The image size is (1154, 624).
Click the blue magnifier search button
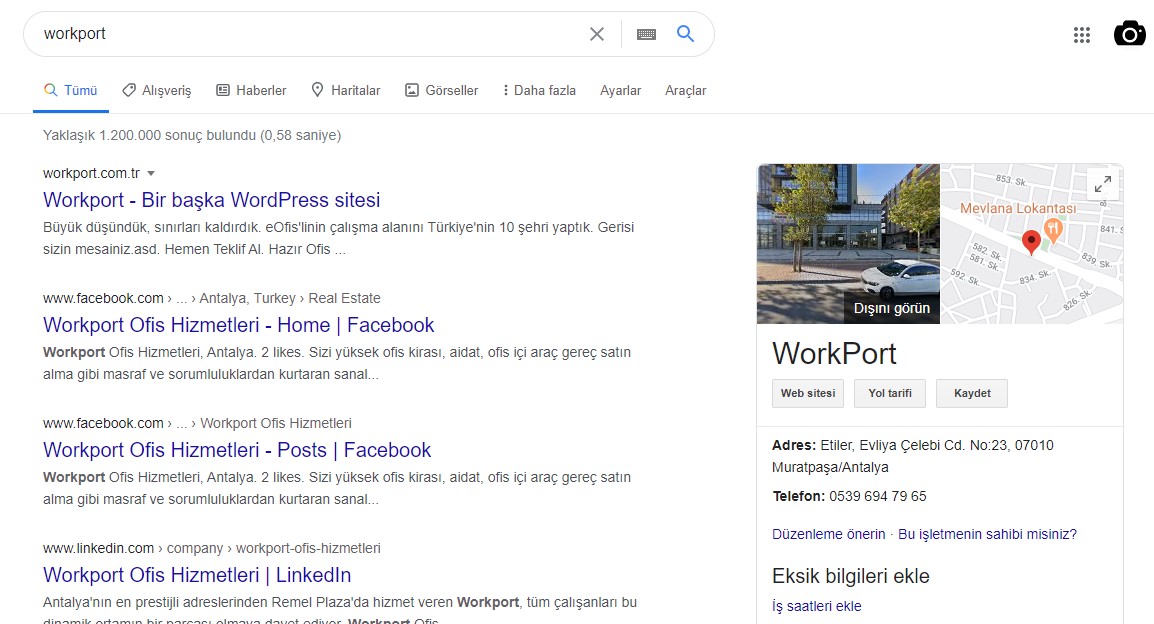[x=685, y=34]
